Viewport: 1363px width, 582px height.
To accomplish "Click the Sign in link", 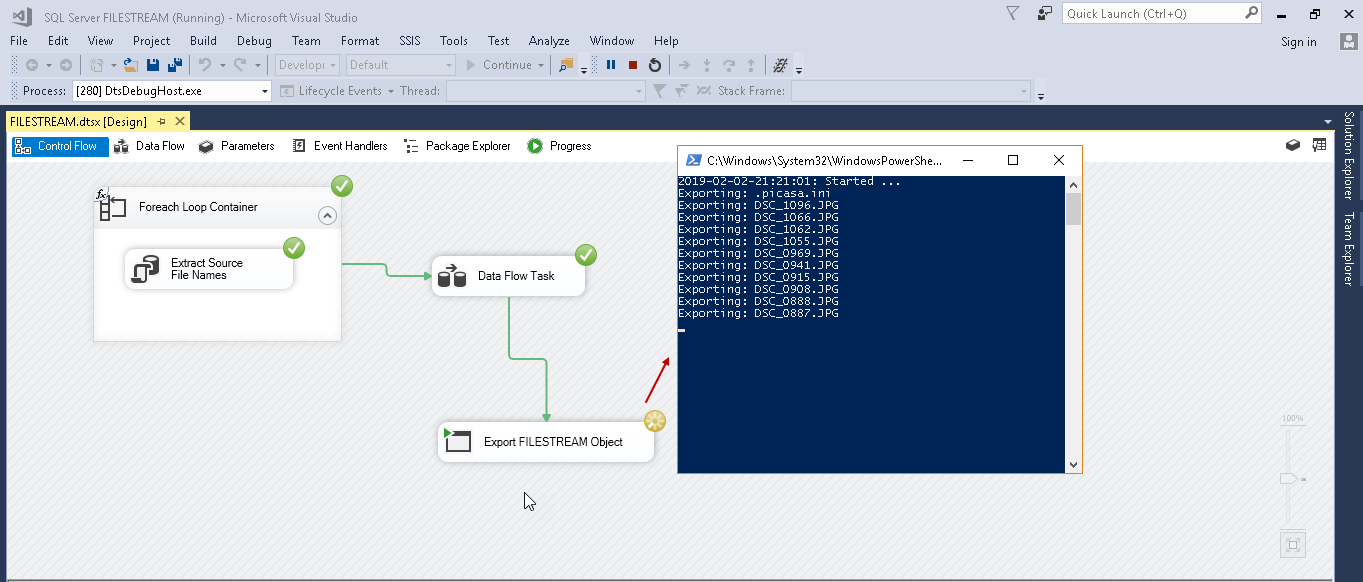I will 1299,41.
